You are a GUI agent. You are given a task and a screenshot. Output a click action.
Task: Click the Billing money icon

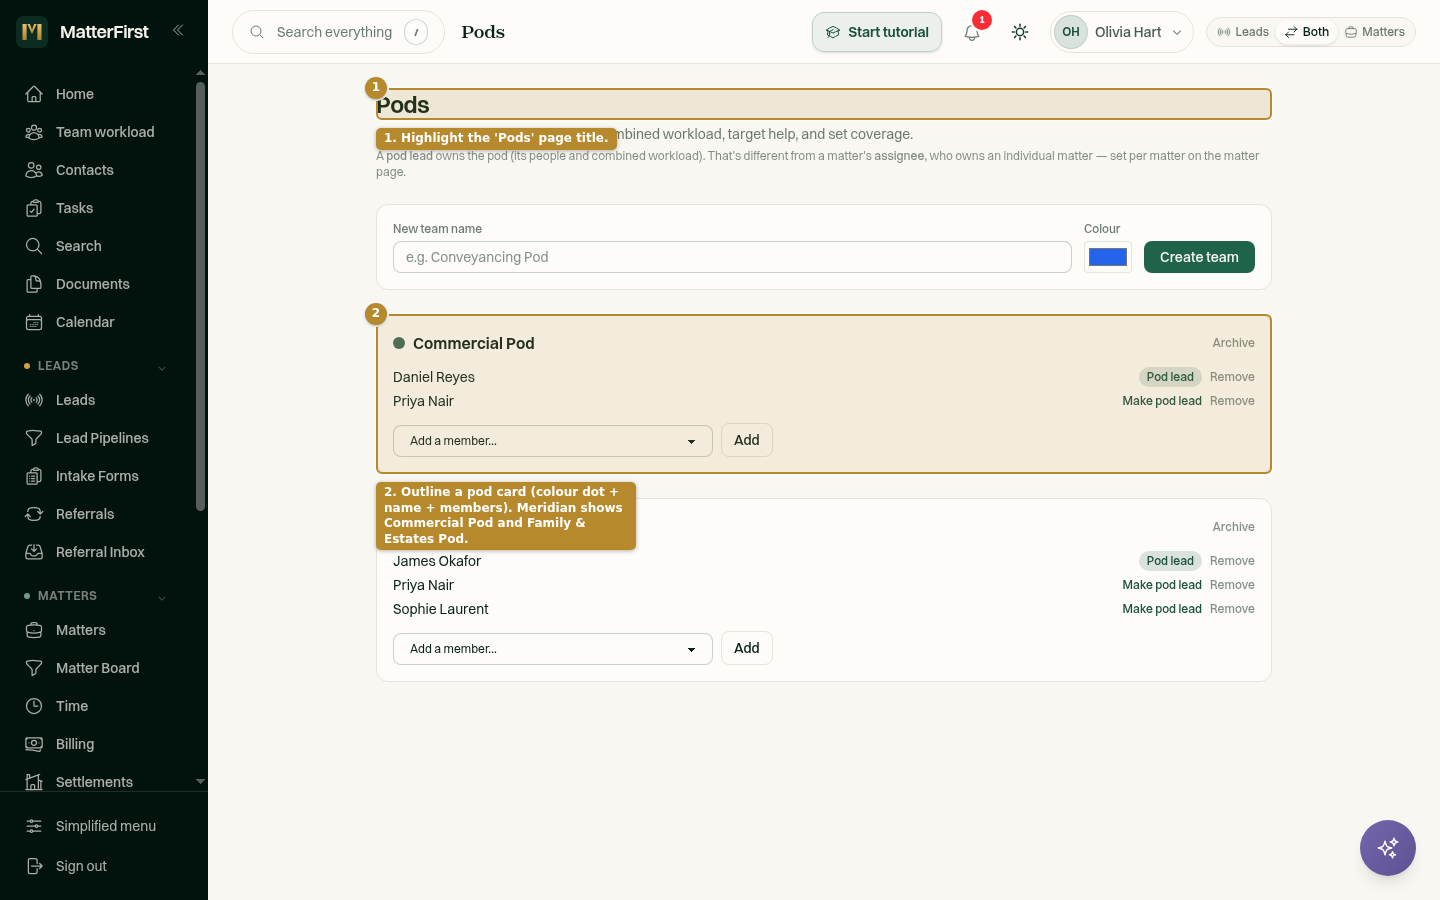tap(34, 744)
